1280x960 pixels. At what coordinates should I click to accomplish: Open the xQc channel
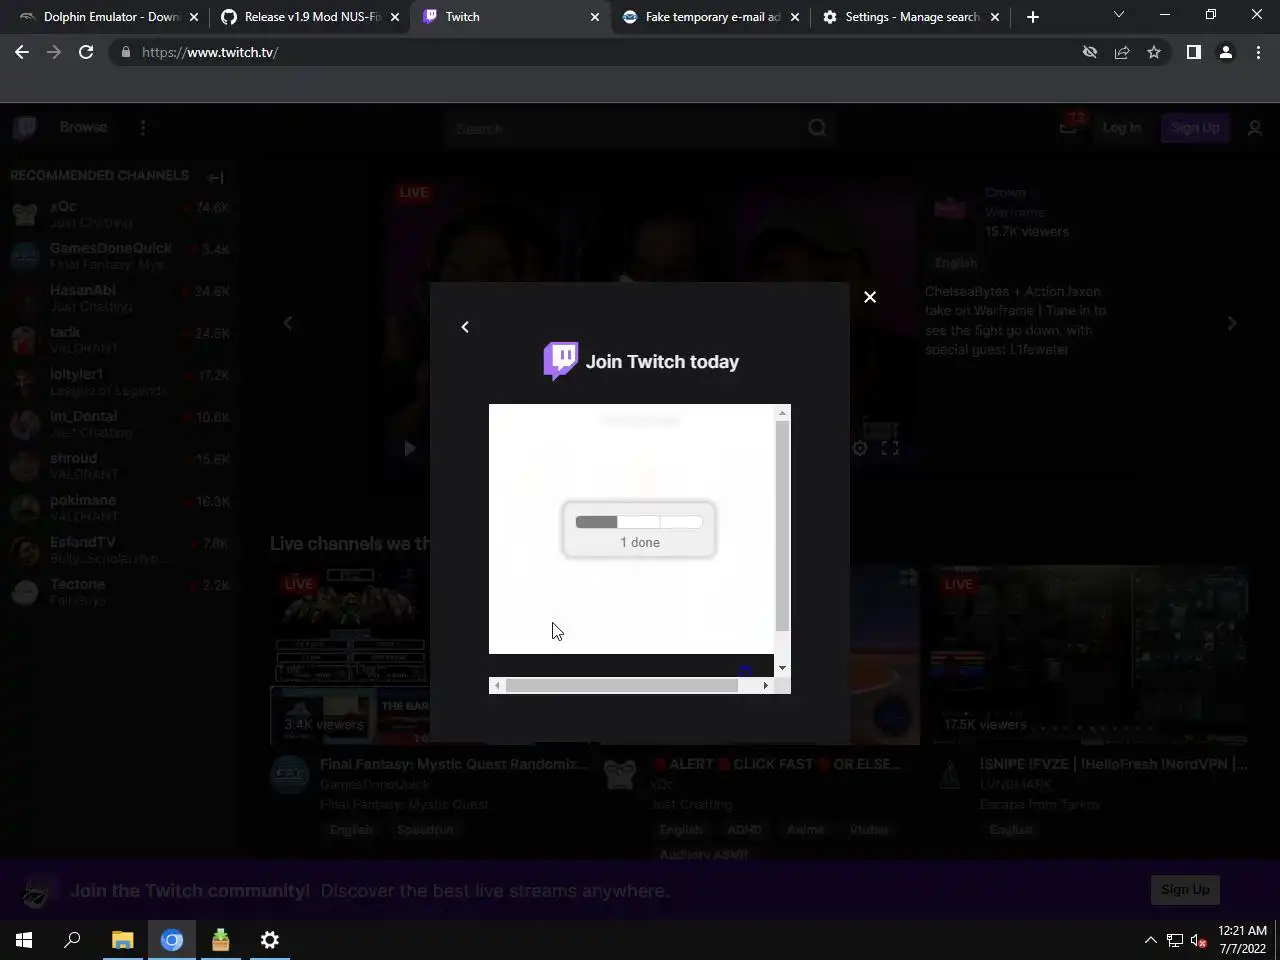pyautogui.click(x=120, y=214)
